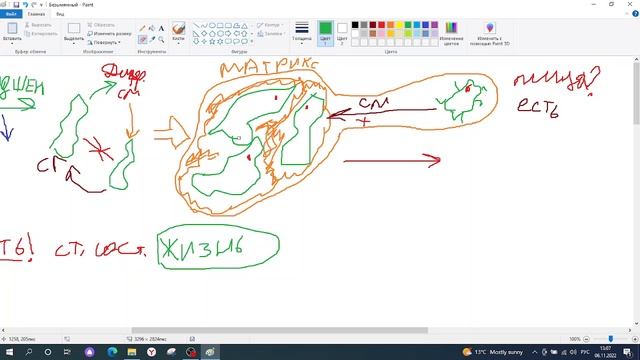Zoom out with the minus button
Screen dimensions: 640x360
coord(586,339)
